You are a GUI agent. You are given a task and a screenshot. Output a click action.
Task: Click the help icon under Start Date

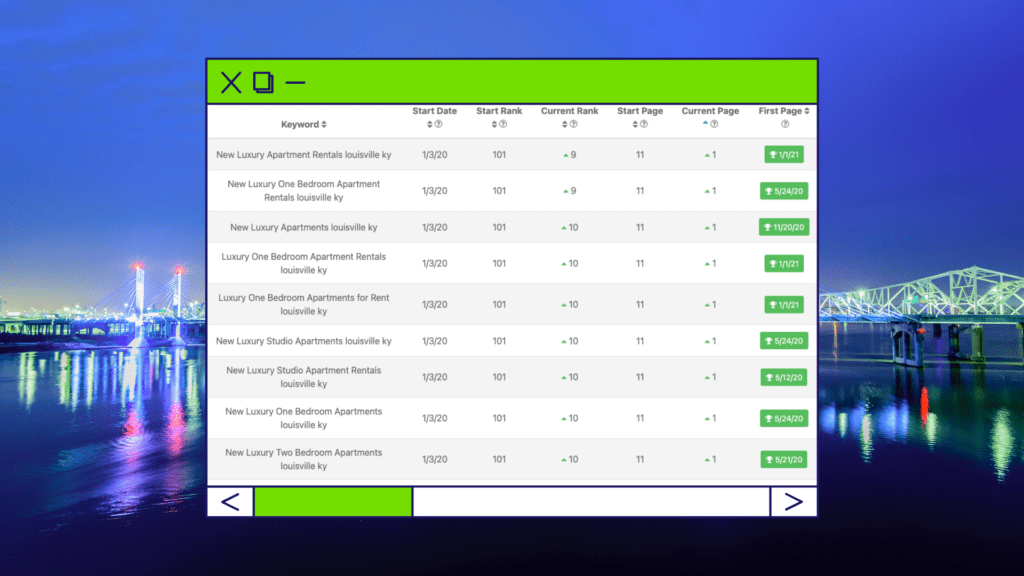(439, 124)
